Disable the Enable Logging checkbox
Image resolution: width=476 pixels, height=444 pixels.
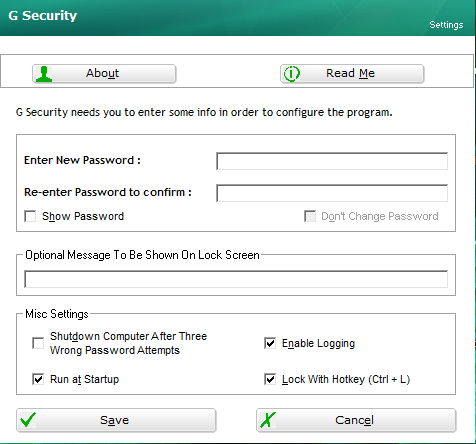pos(270,343)
